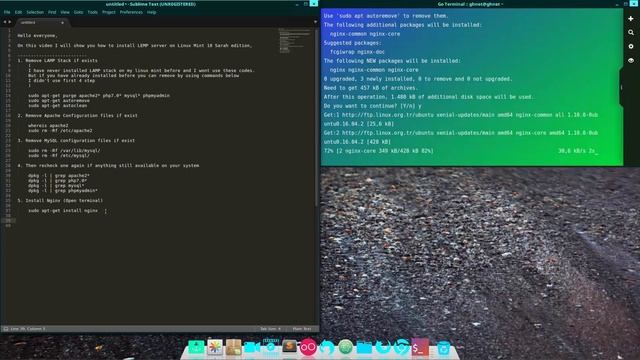Open the trash bin in dock
Image resolution: width=640 pixels, height=360 pixels.
(444, 347)
